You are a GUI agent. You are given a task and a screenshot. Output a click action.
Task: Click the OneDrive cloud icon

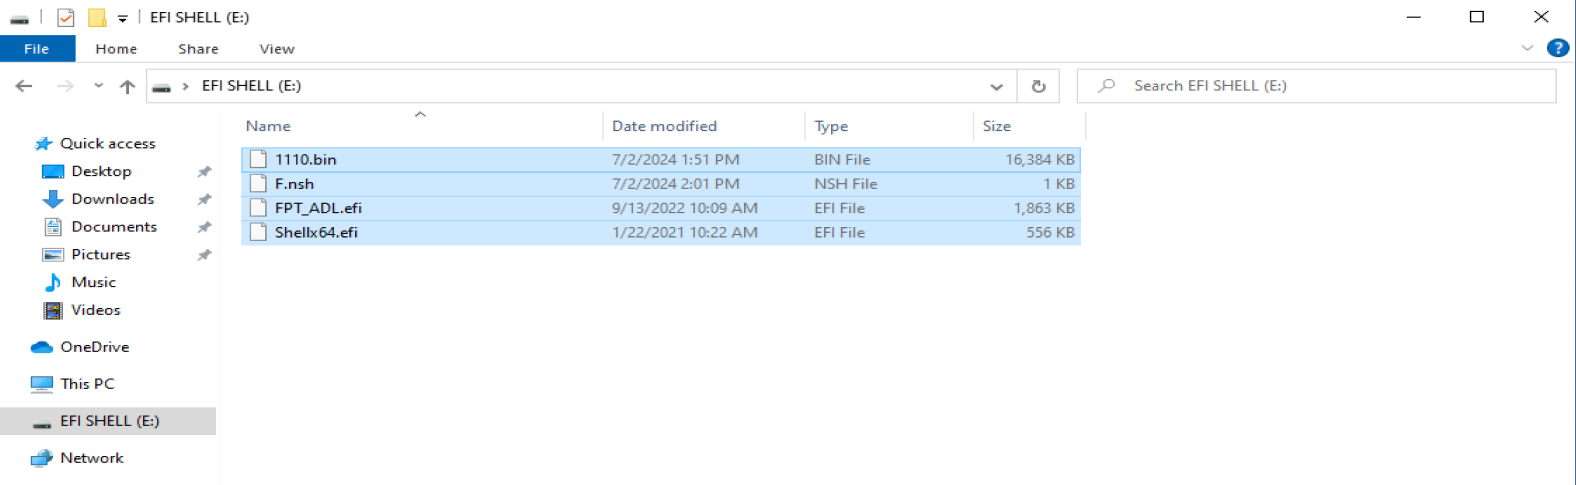pyautogui.click(x=42, y=347)
